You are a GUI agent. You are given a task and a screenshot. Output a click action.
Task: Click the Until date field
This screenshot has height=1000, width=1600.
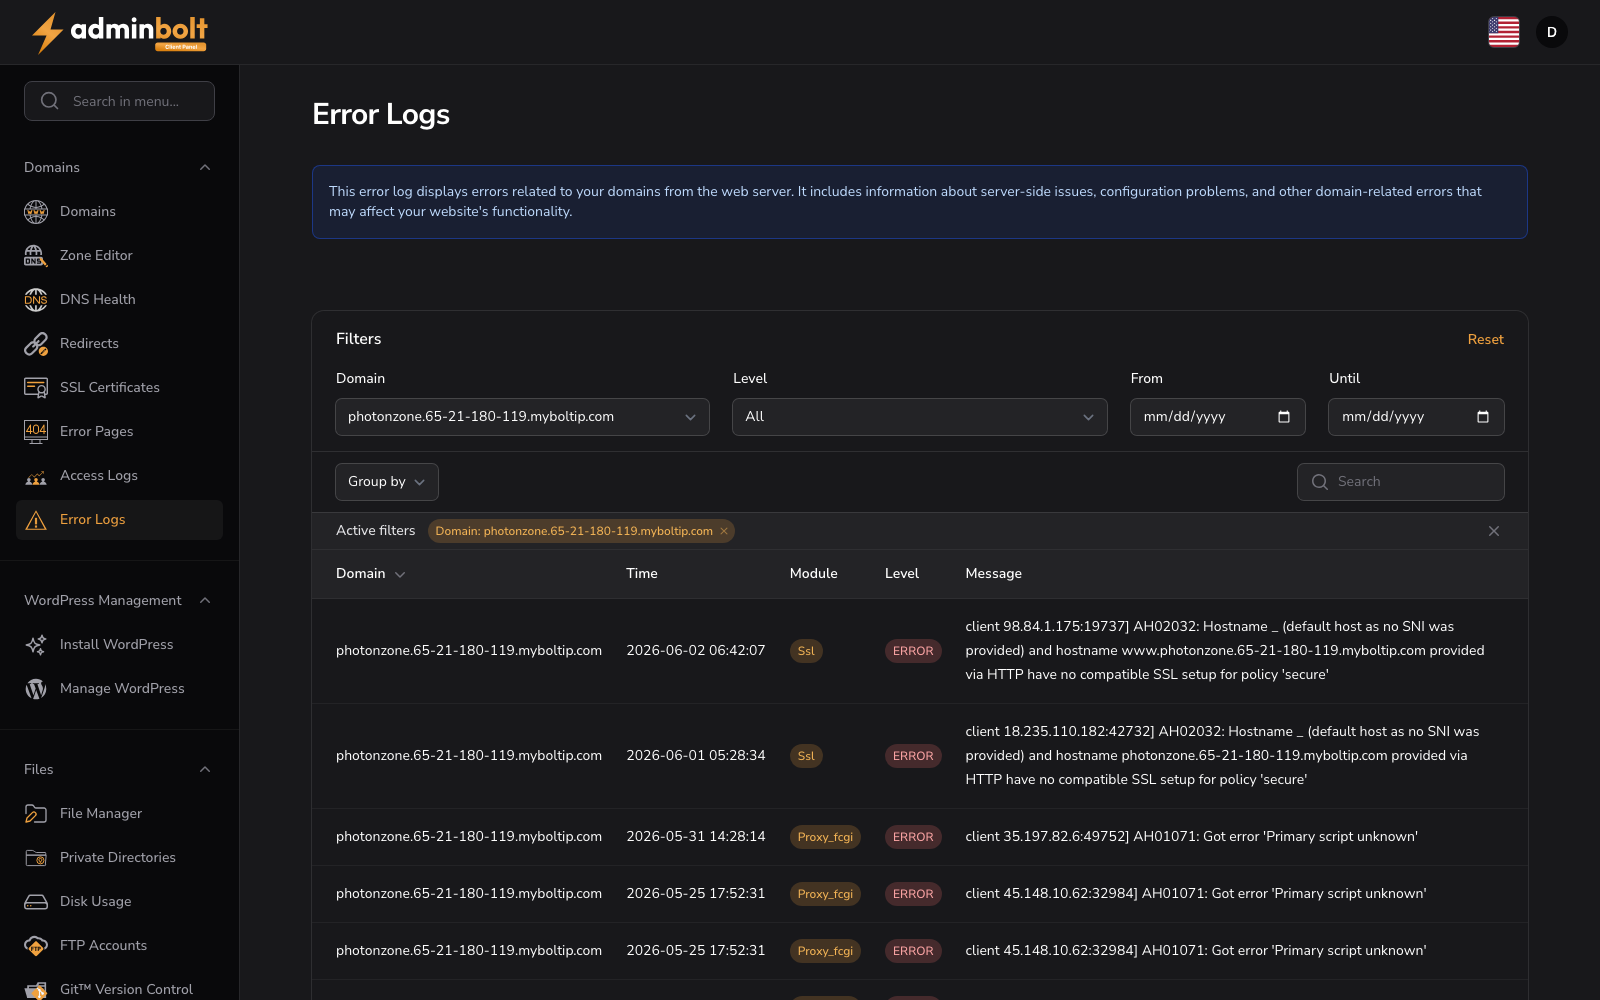point(1416,417)
